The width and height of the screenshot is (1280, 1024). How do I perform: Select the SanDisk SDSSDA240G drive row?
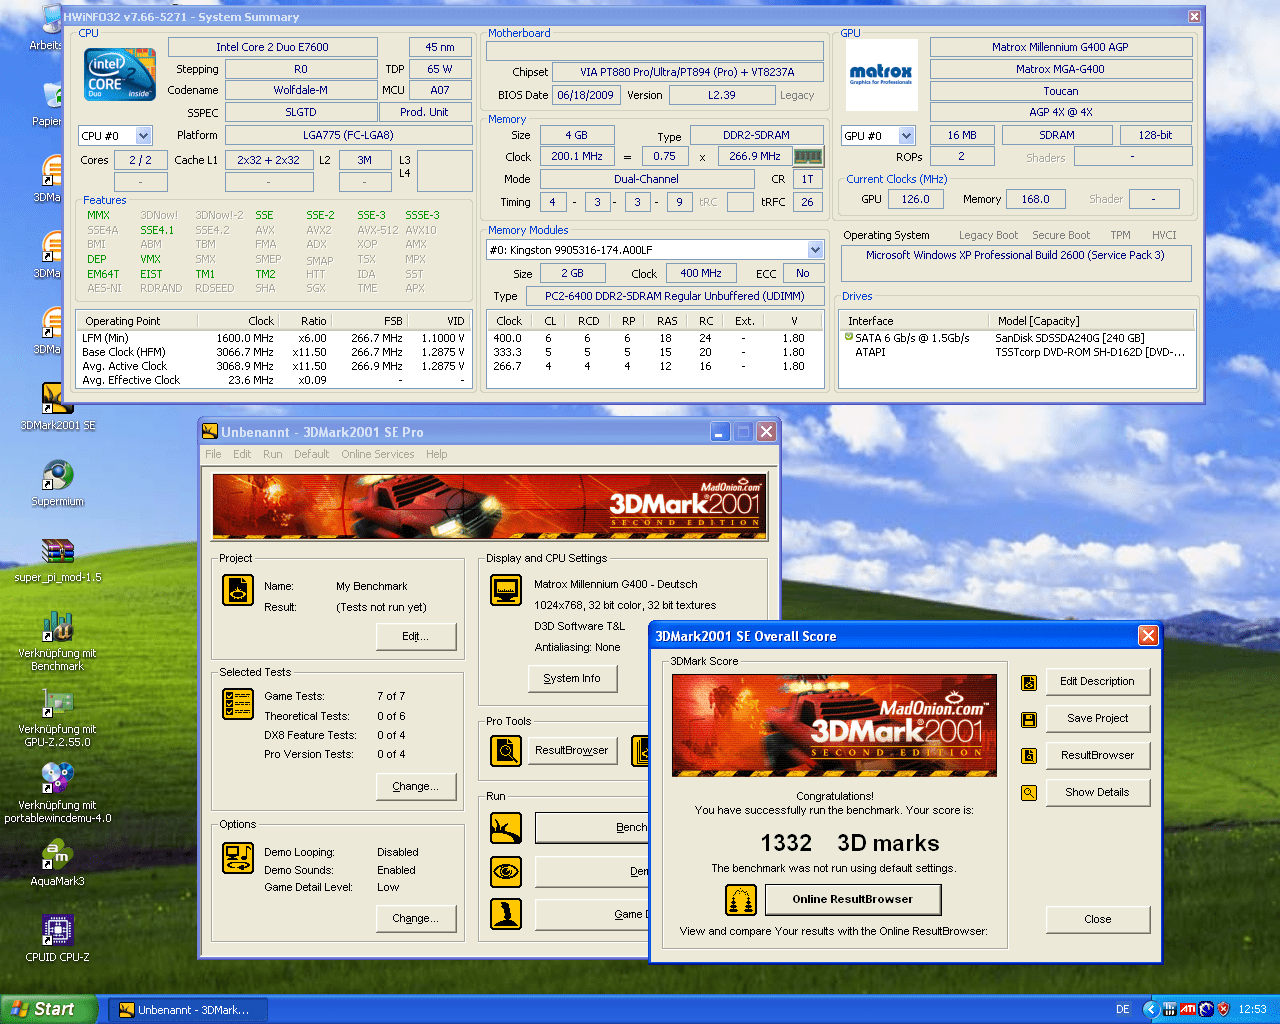coord(1017,338)
